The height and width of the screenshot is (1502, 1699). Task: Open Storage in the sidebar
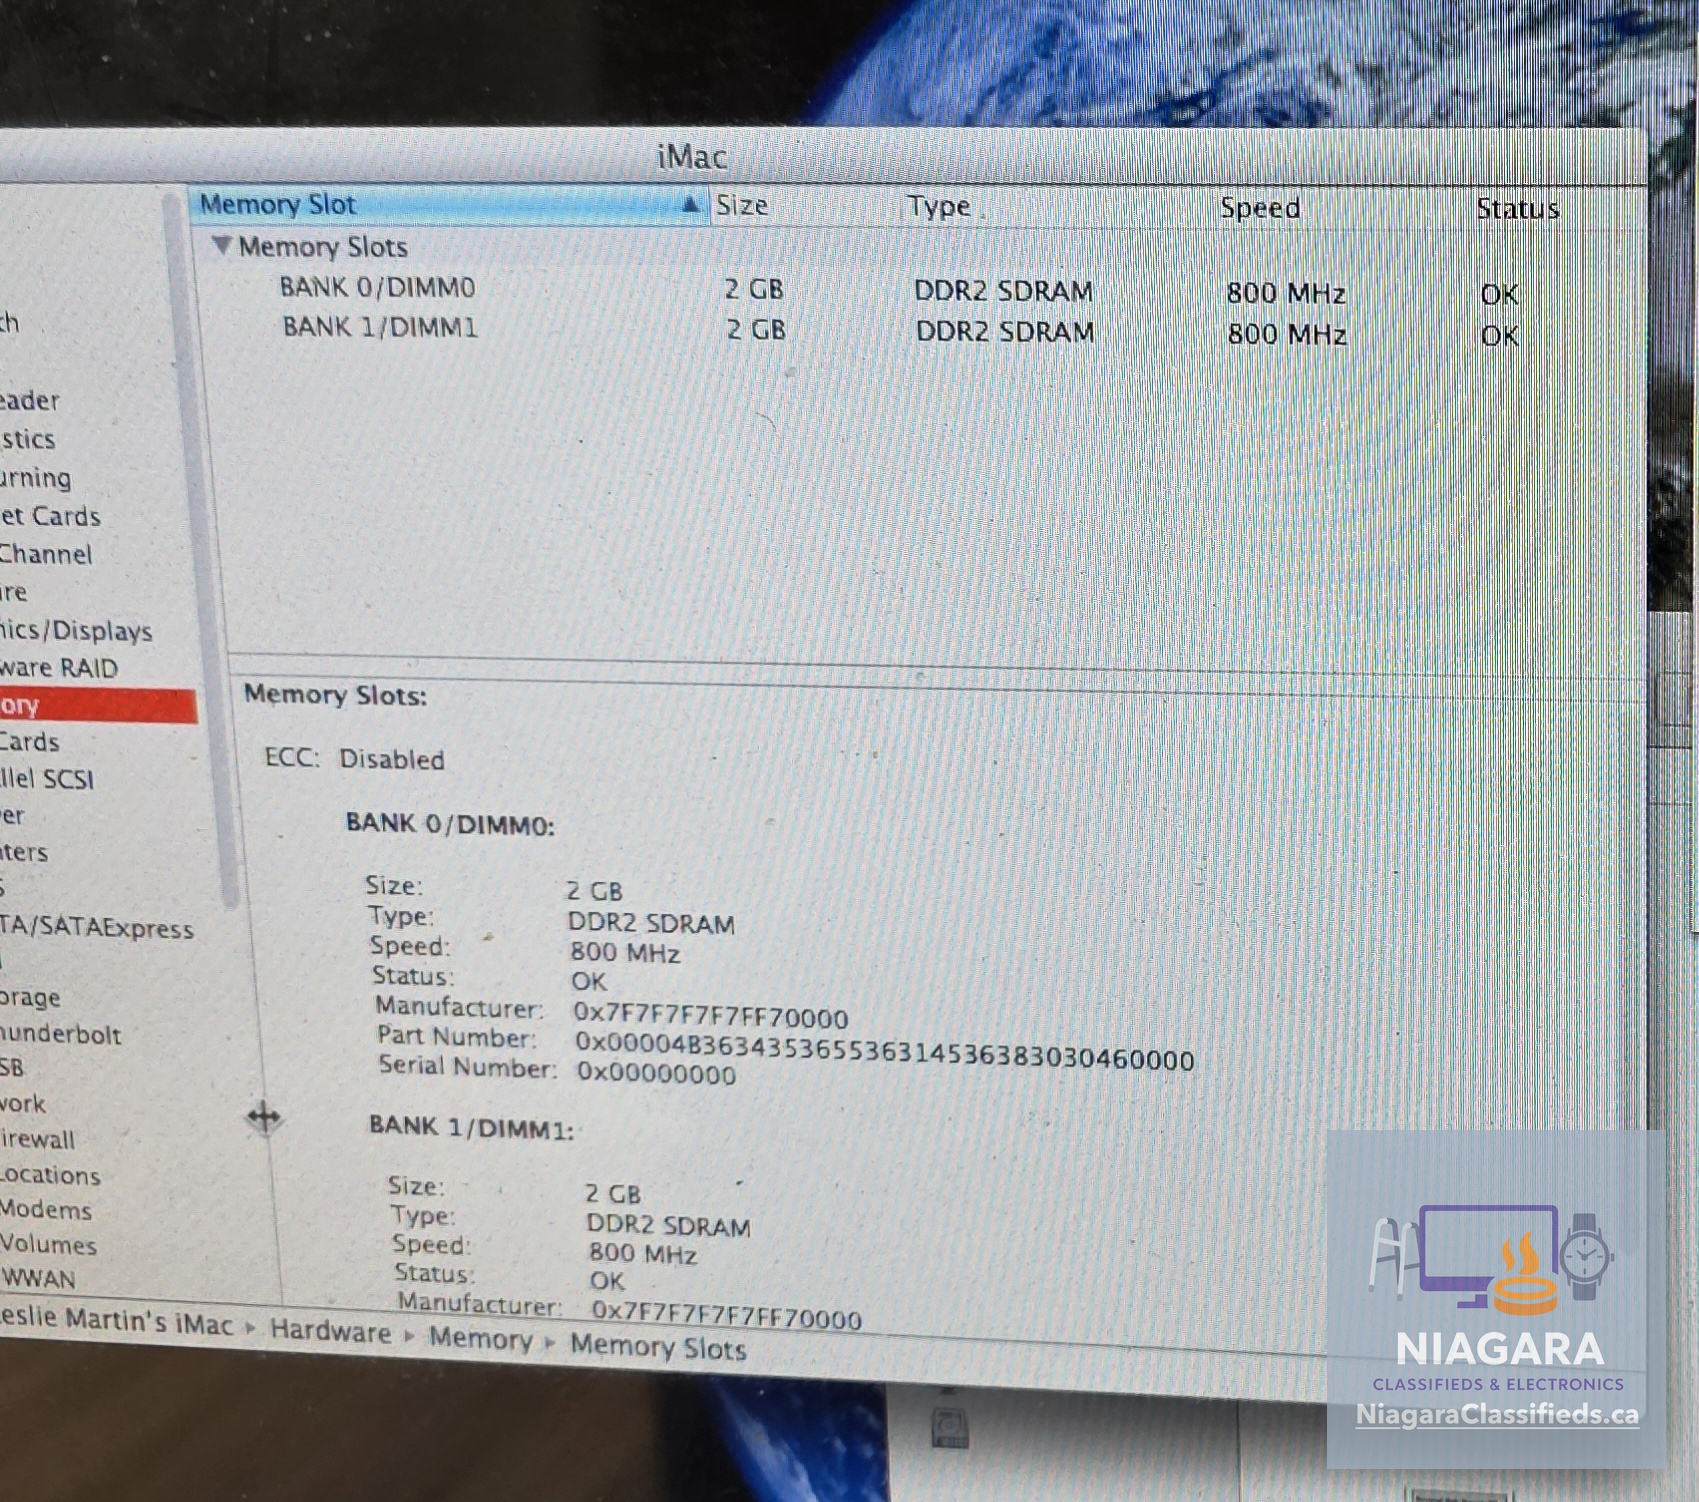pos(31,997)
